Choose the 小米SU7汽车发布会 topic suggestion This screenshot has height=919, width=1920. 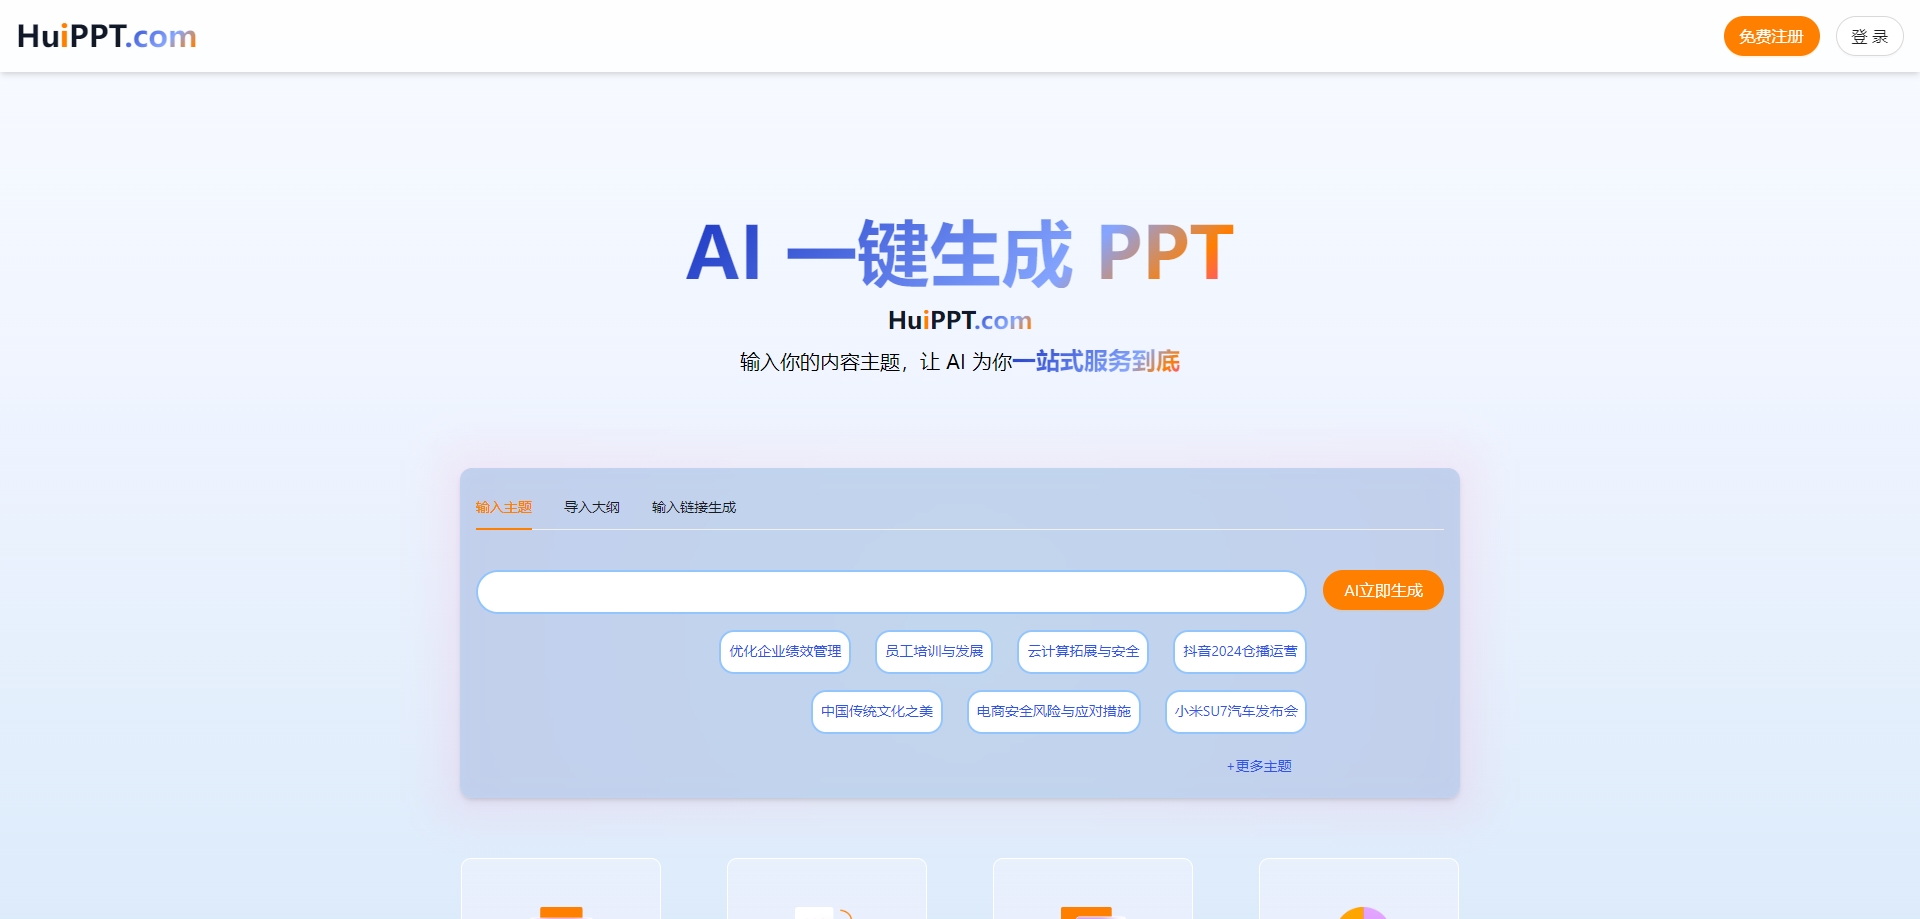pyautogui.click(x=1235, y=712)
